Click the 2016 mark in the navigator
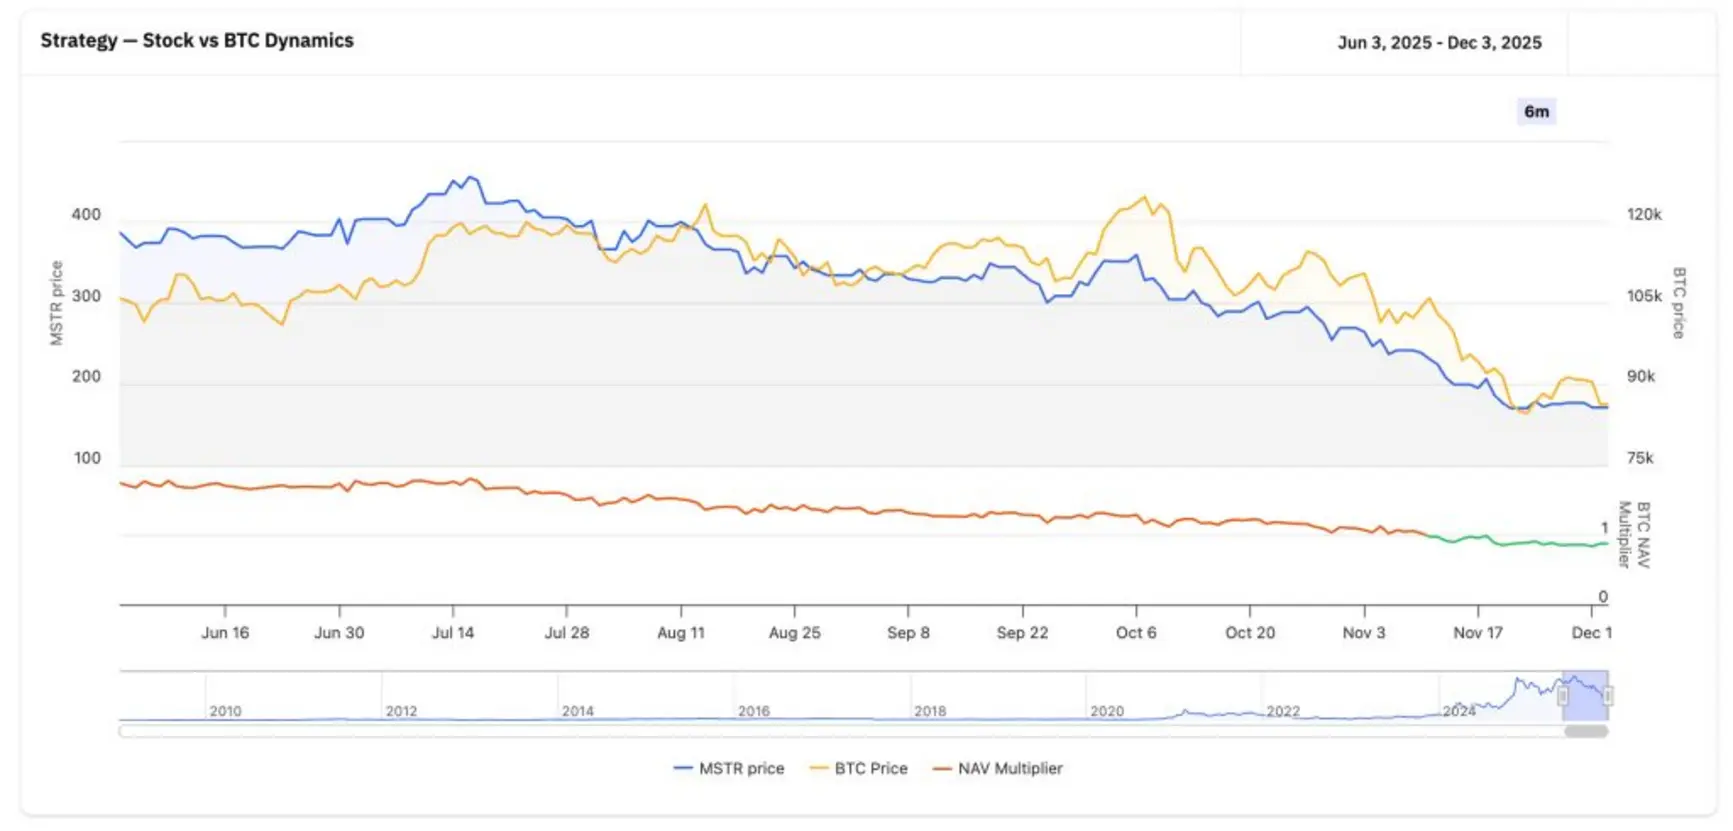This screenshot has height=831, width=1733. (754, 711)
